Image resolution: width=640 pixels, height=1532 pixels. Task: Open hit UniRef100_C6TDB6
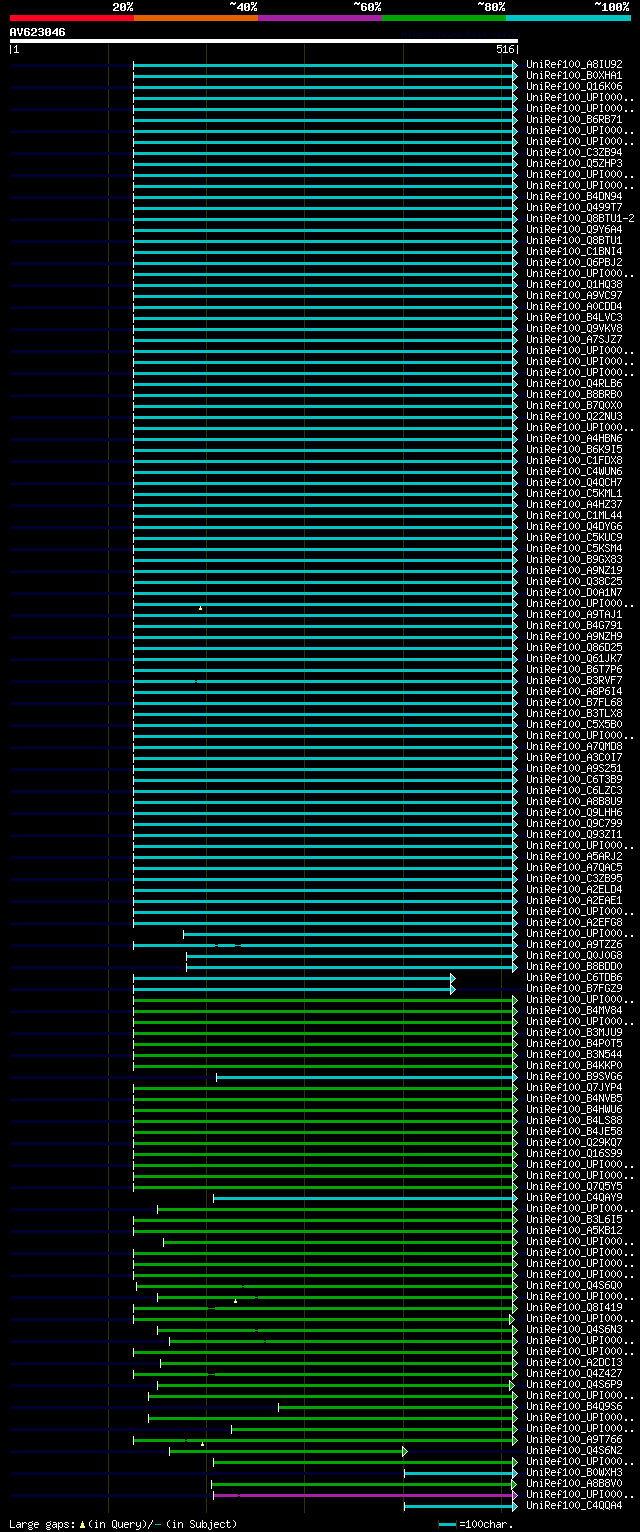(574, 977)
